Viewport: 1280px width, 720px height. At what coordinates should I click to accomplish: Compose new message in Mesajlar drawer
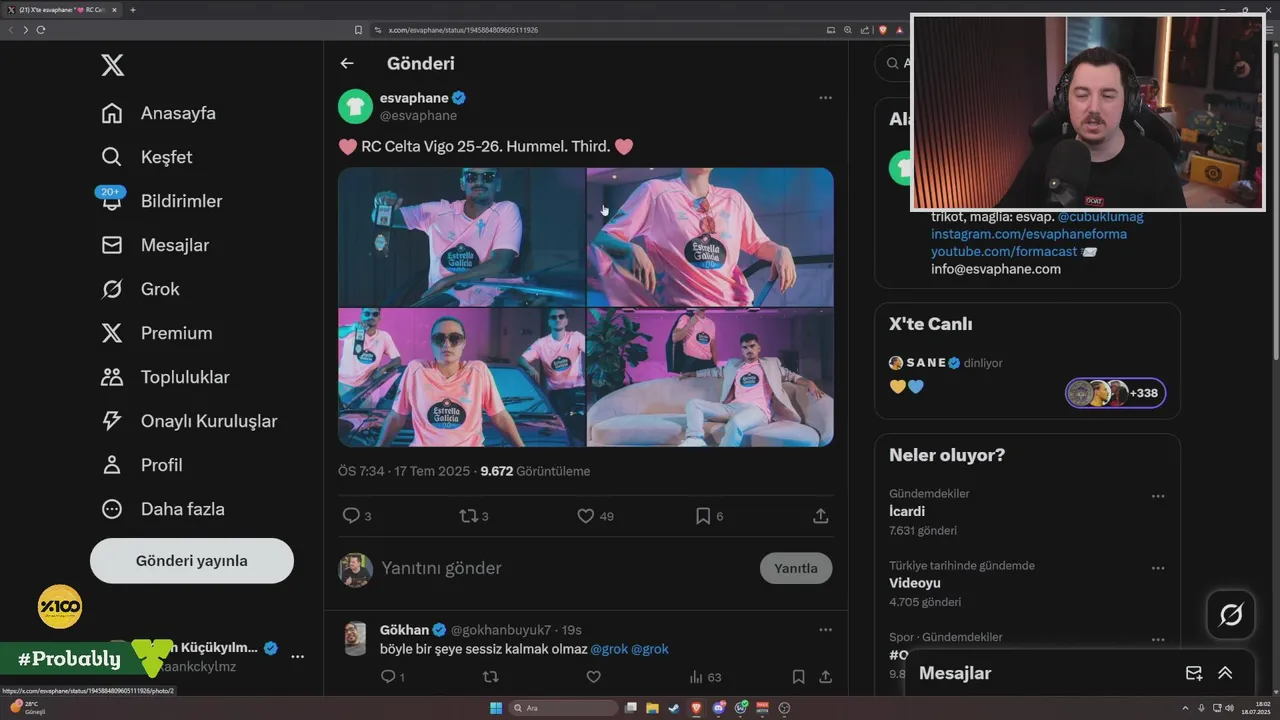pyautogui.click(x=1193, y=673)
